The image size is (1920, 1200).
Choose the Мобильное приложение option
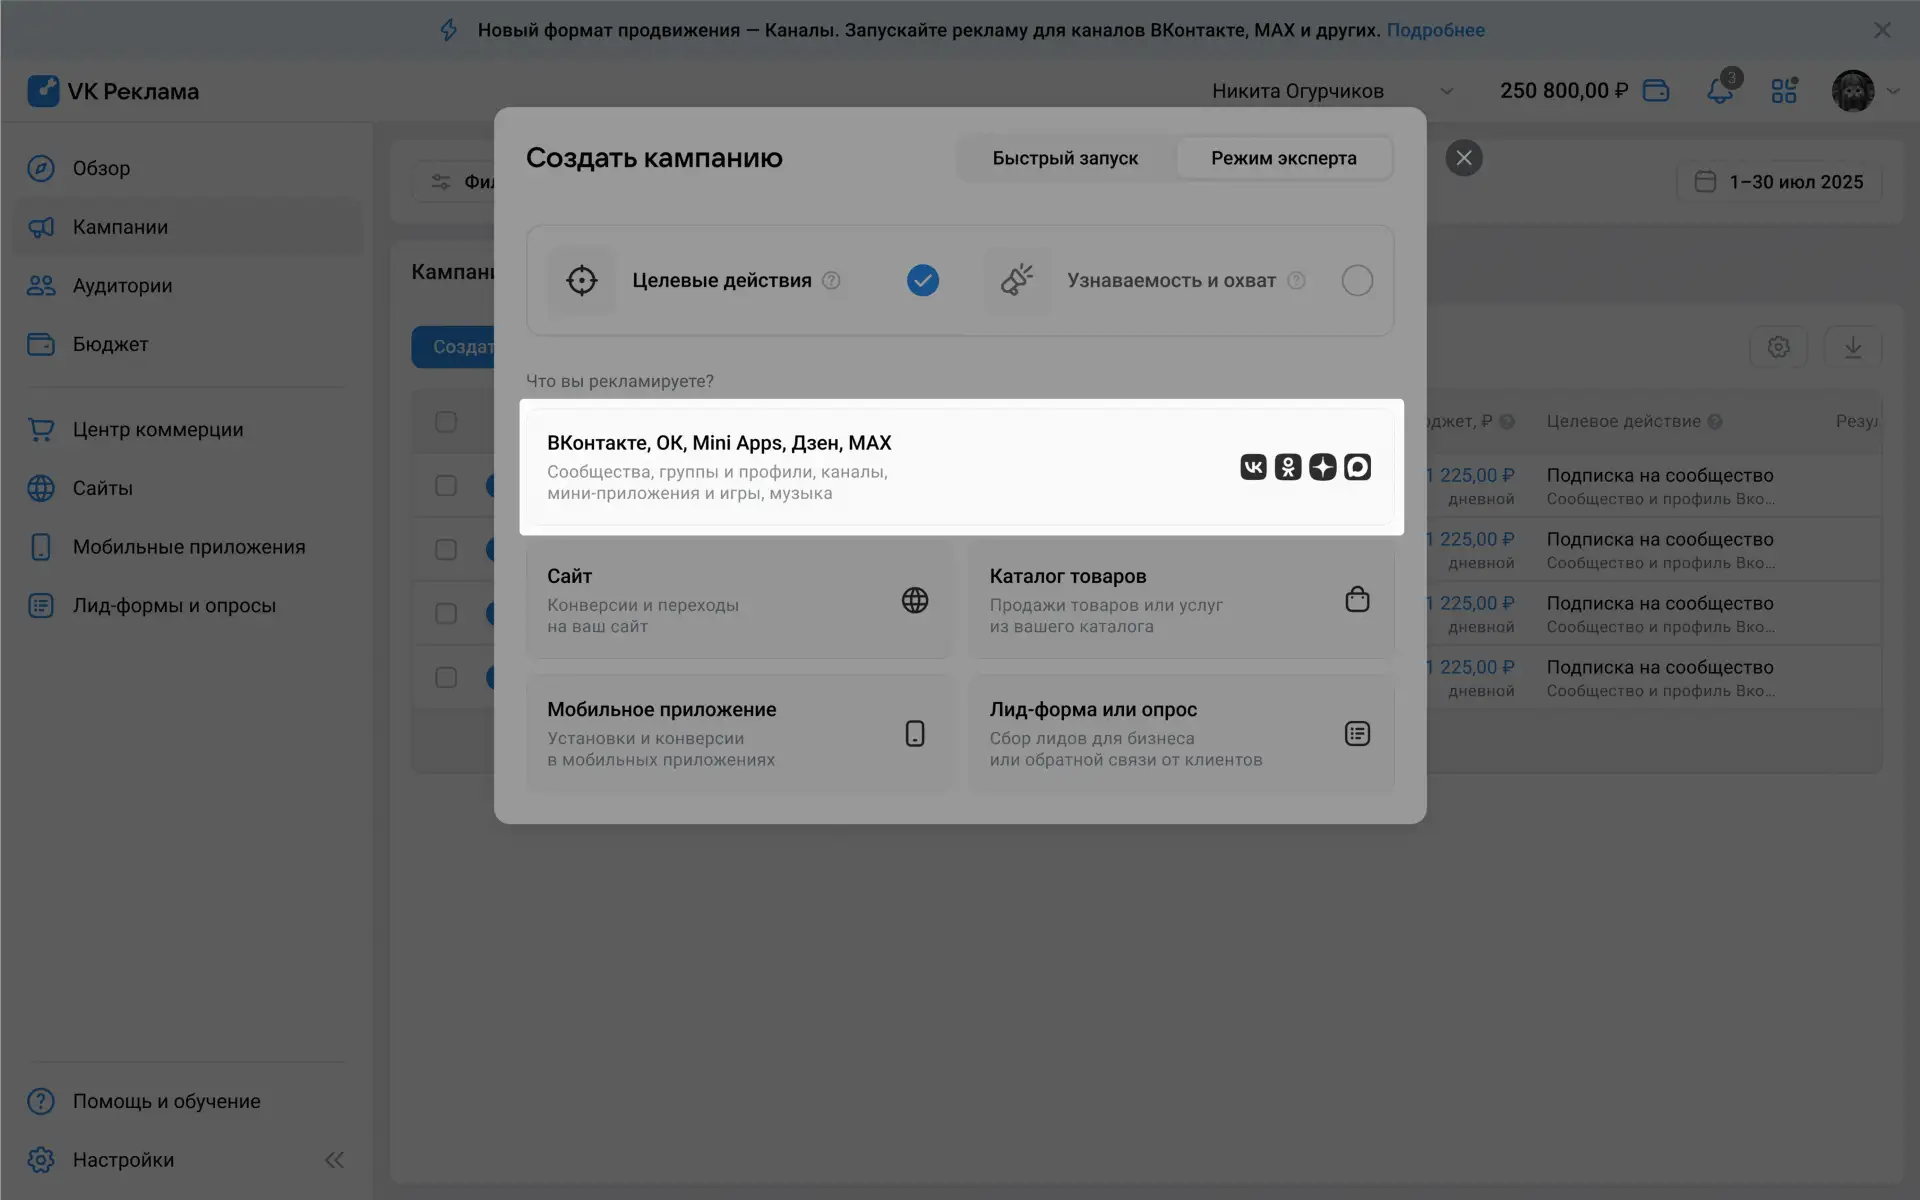pos(740,733)
